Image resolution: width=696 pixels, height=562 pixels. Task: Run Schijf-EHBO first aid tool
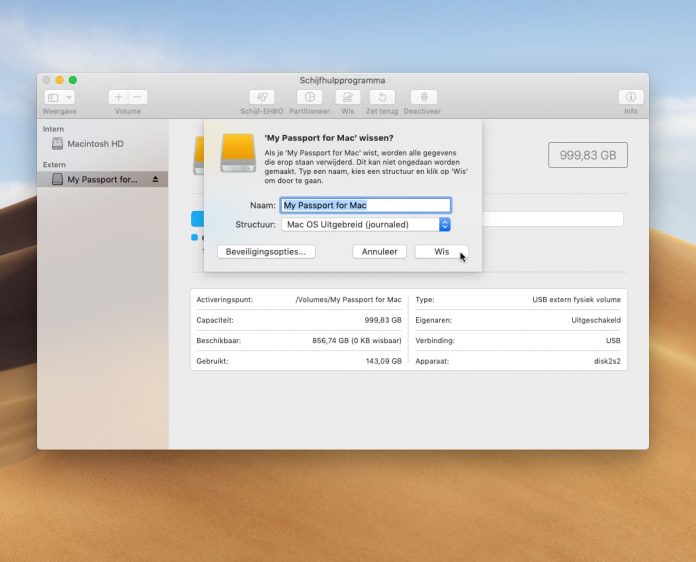[x=263, y=97]
